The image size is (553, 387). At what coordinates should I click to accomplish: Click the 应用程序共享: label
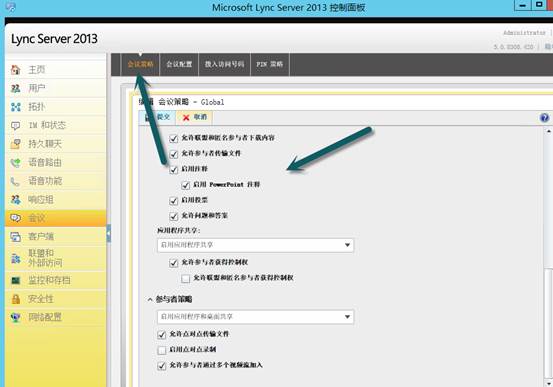(179, 230)
